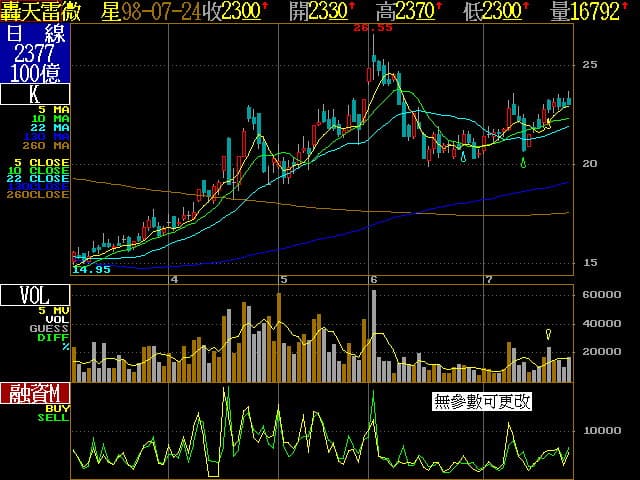
Task: Click the red up-arrow next to 收2300
Action: tap(264, 8)
